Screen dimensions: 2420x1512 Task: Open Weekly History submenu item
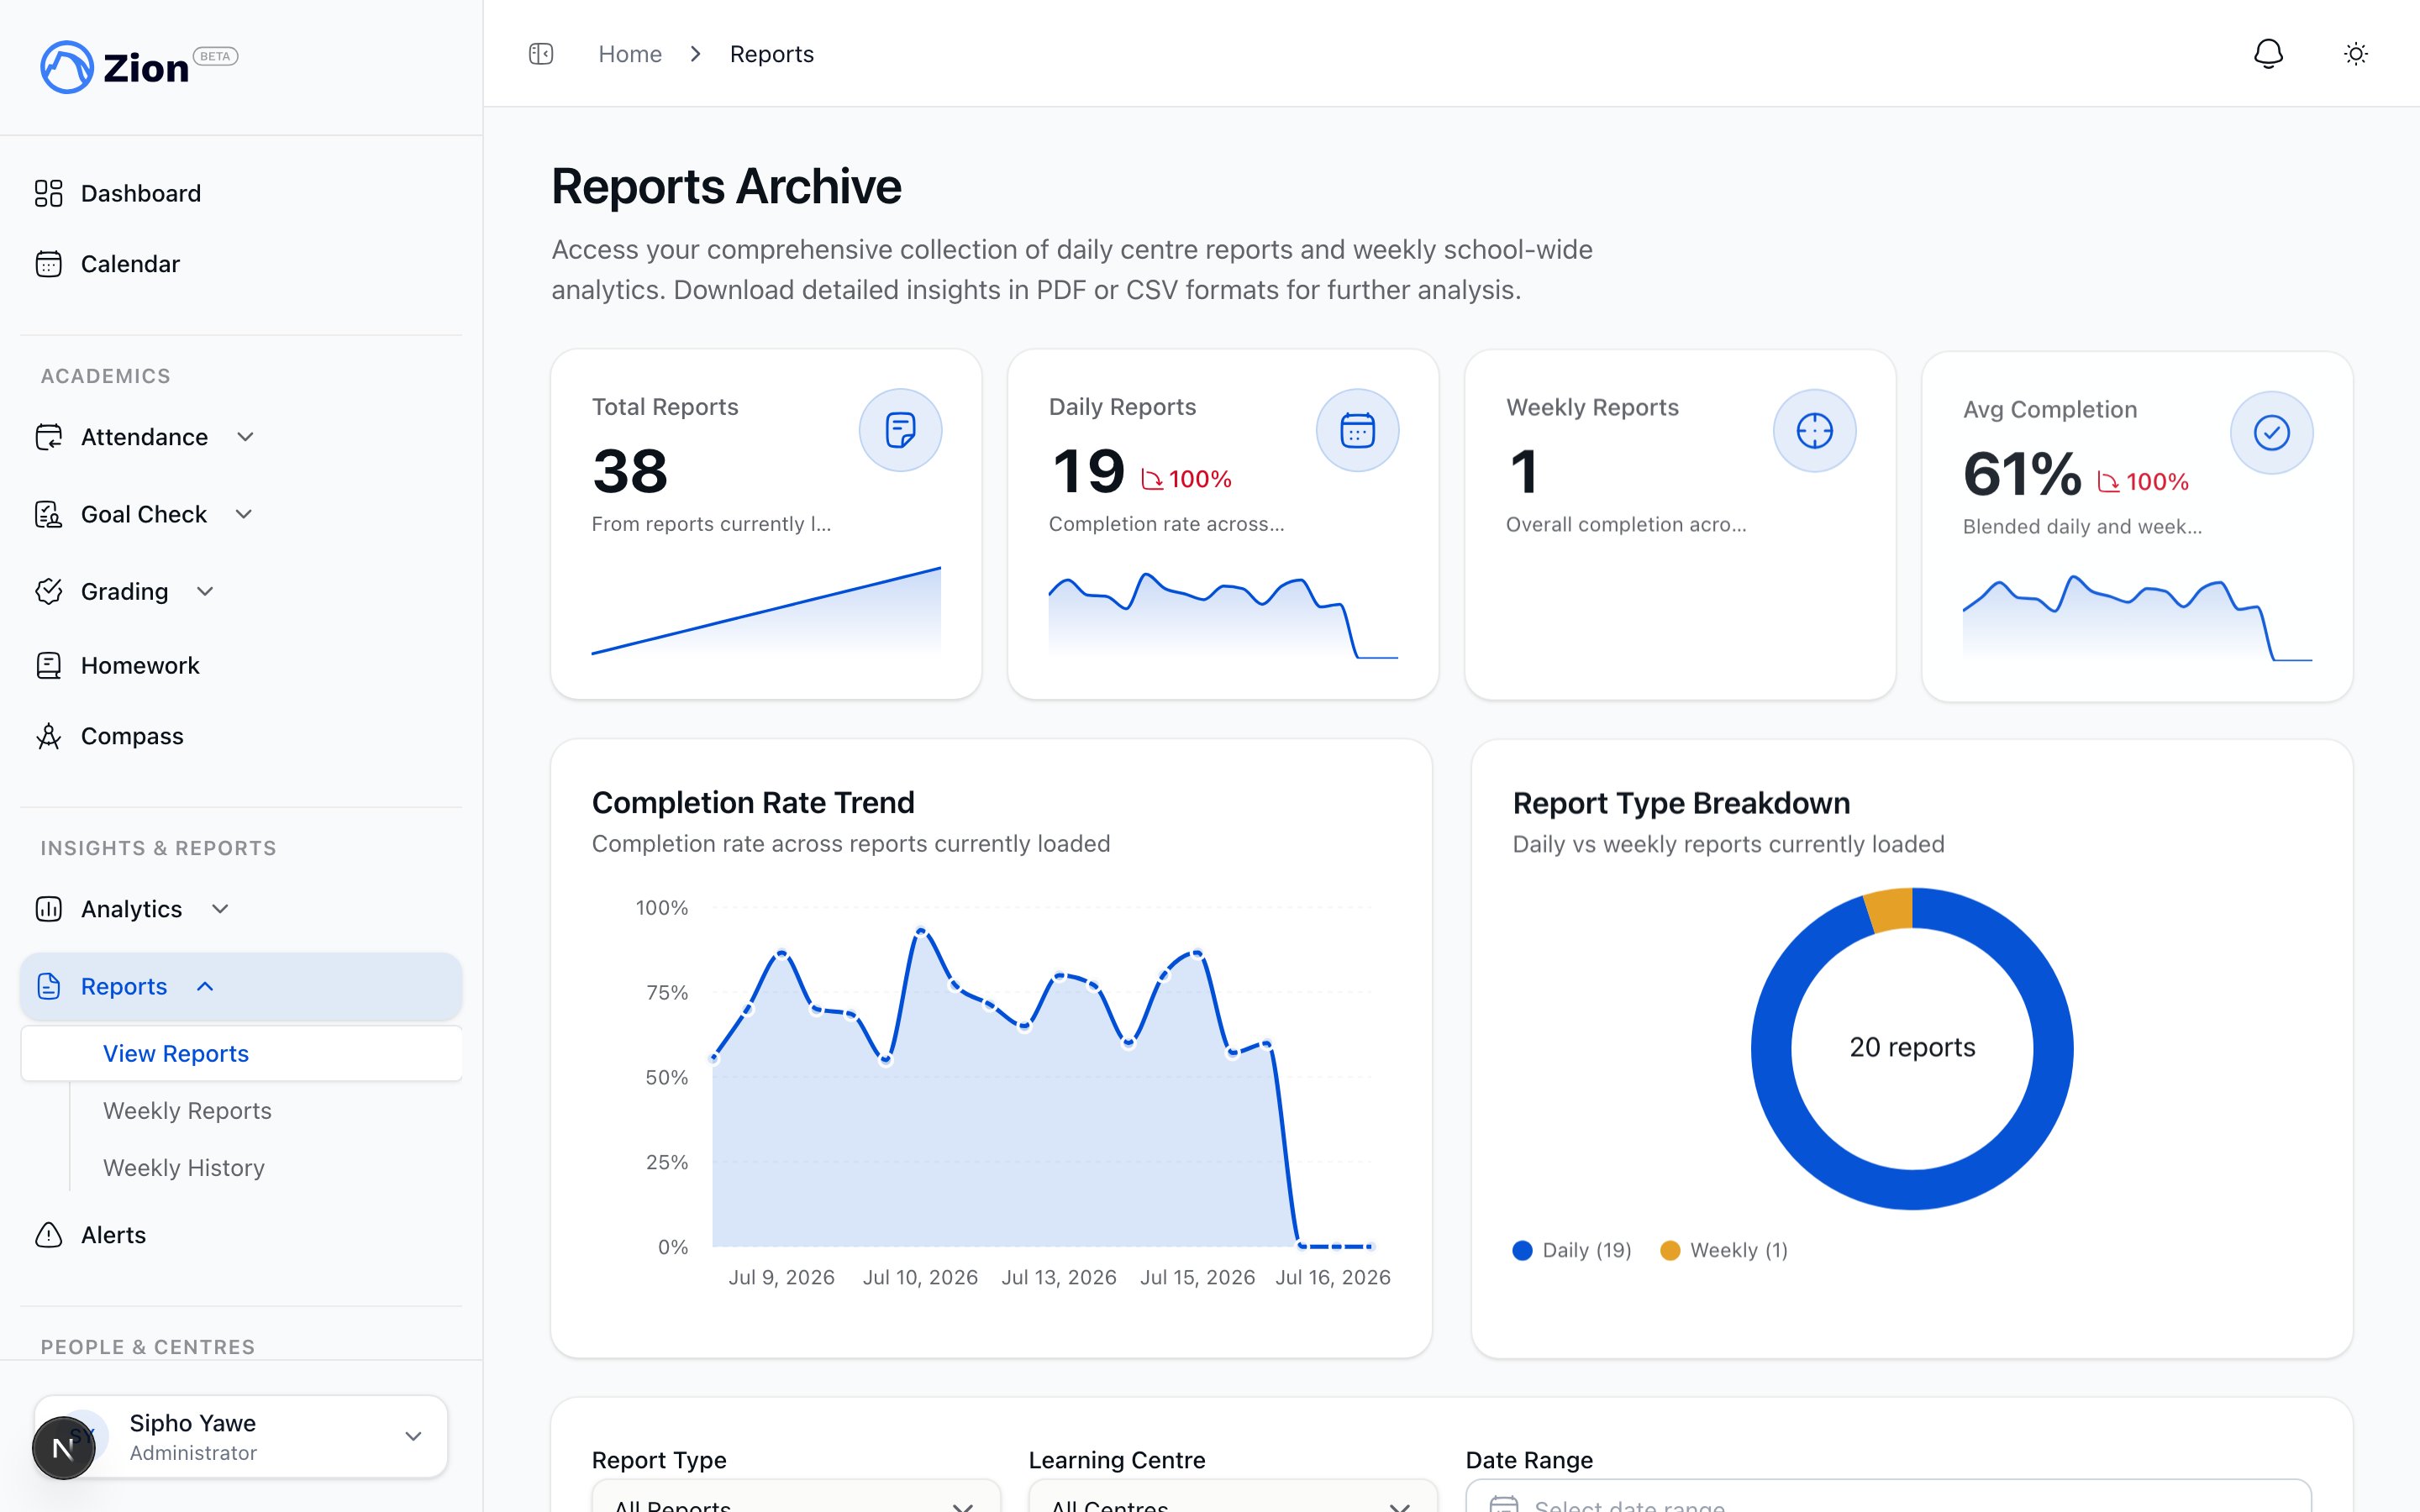pyautogui.click(x=184, y=1167)
